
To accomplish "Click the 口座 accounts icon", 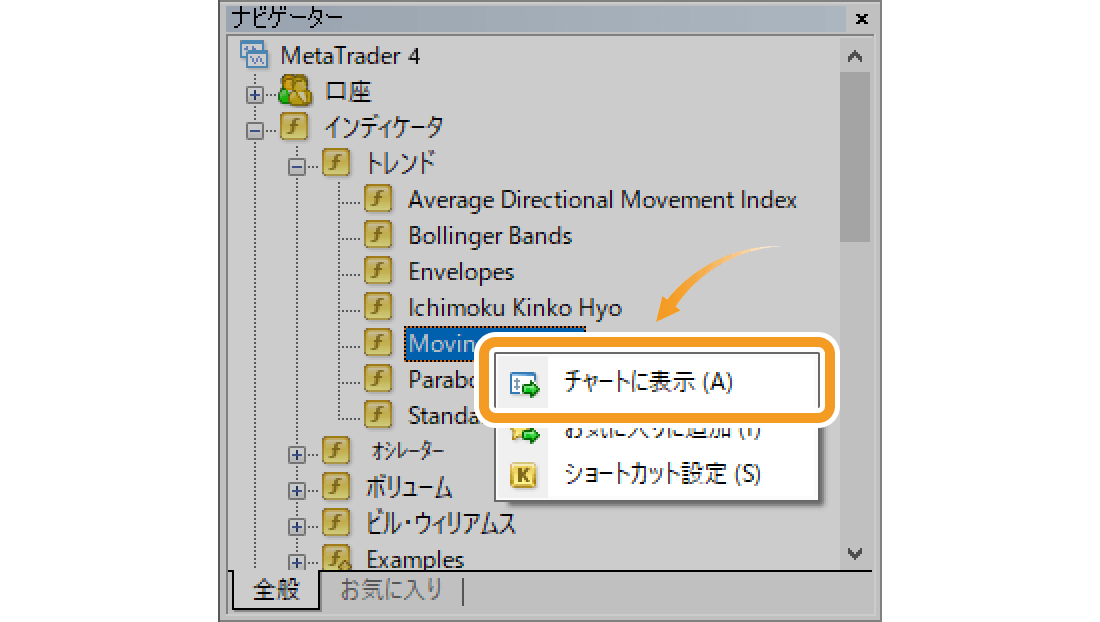I will (x=295, y=90).
